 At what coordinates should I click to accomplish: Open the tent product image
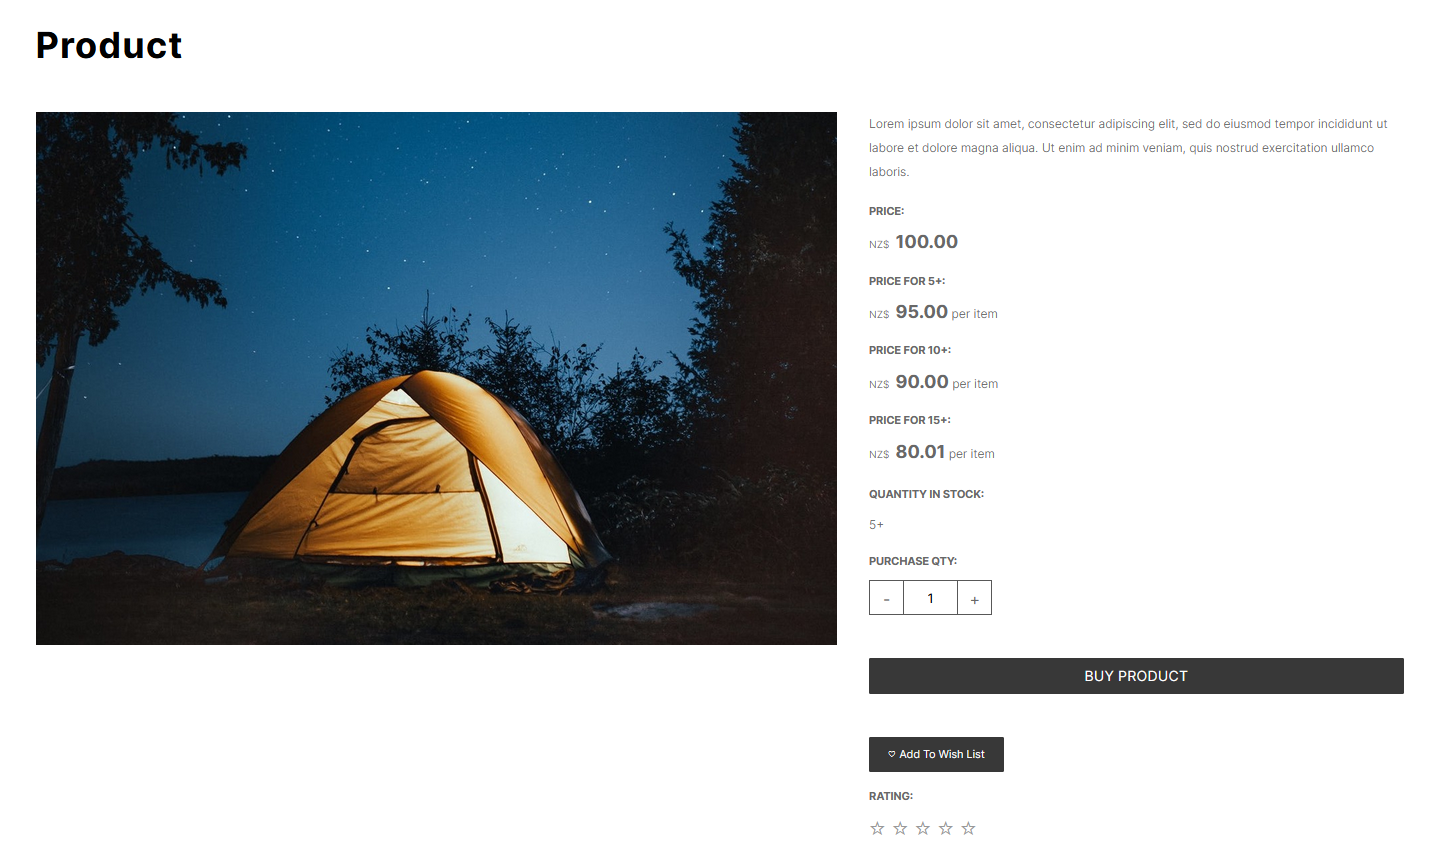pos(436,378)
